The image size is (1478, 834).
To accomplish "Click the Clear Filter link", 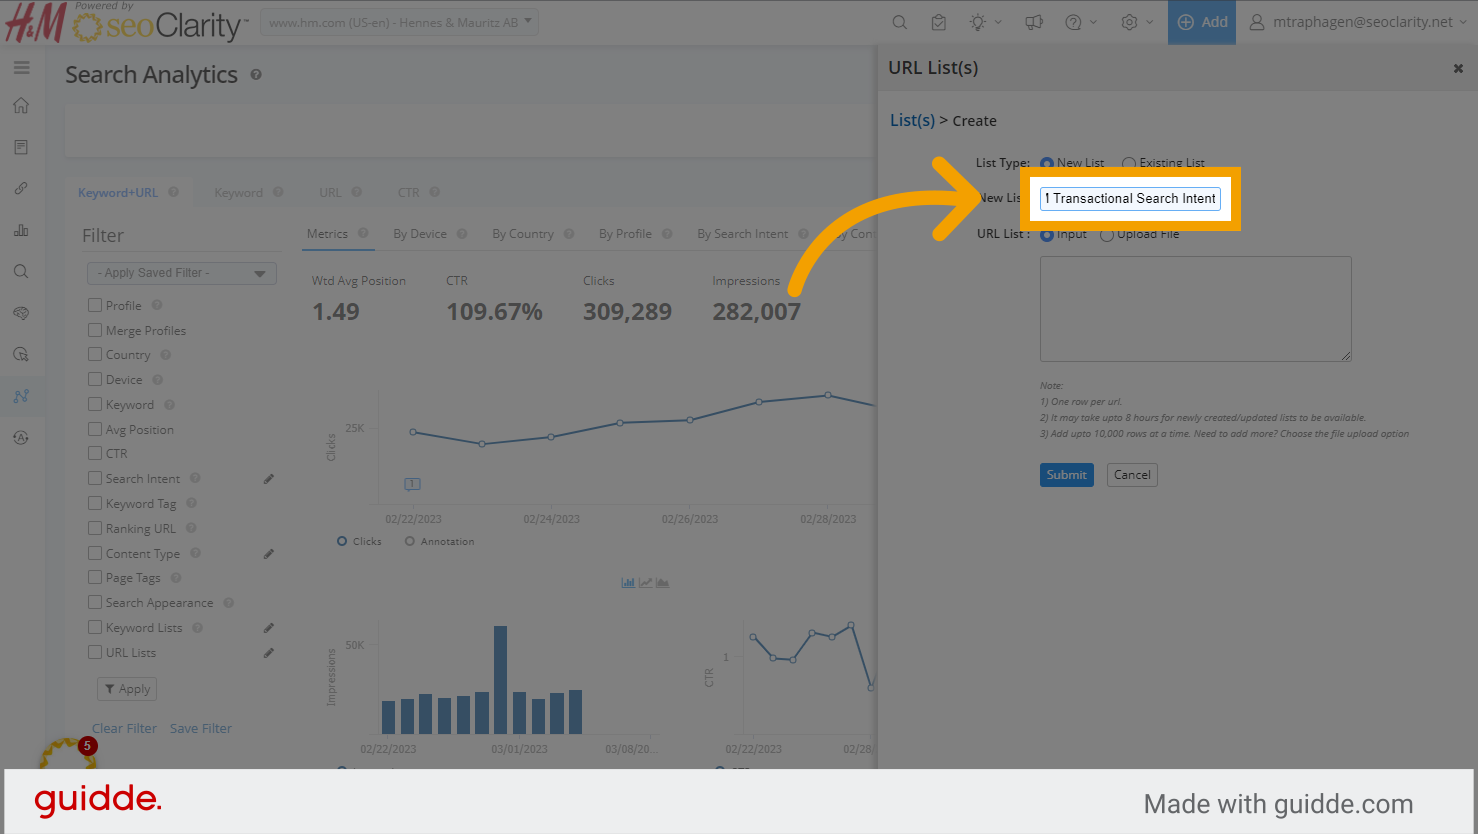I will [x=125, y=729].
